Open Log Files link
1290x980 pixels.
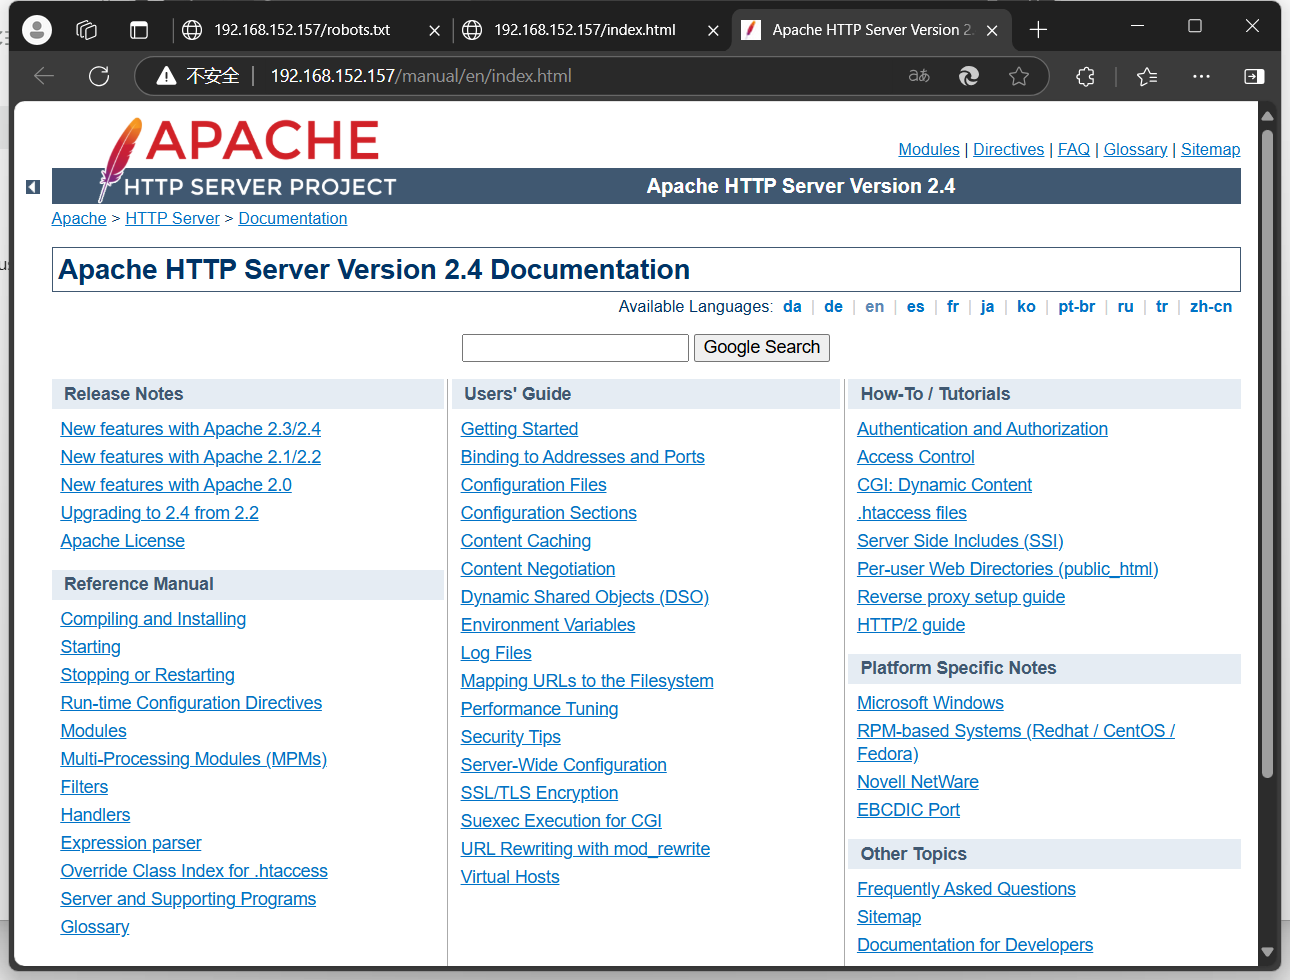(496, 653)
